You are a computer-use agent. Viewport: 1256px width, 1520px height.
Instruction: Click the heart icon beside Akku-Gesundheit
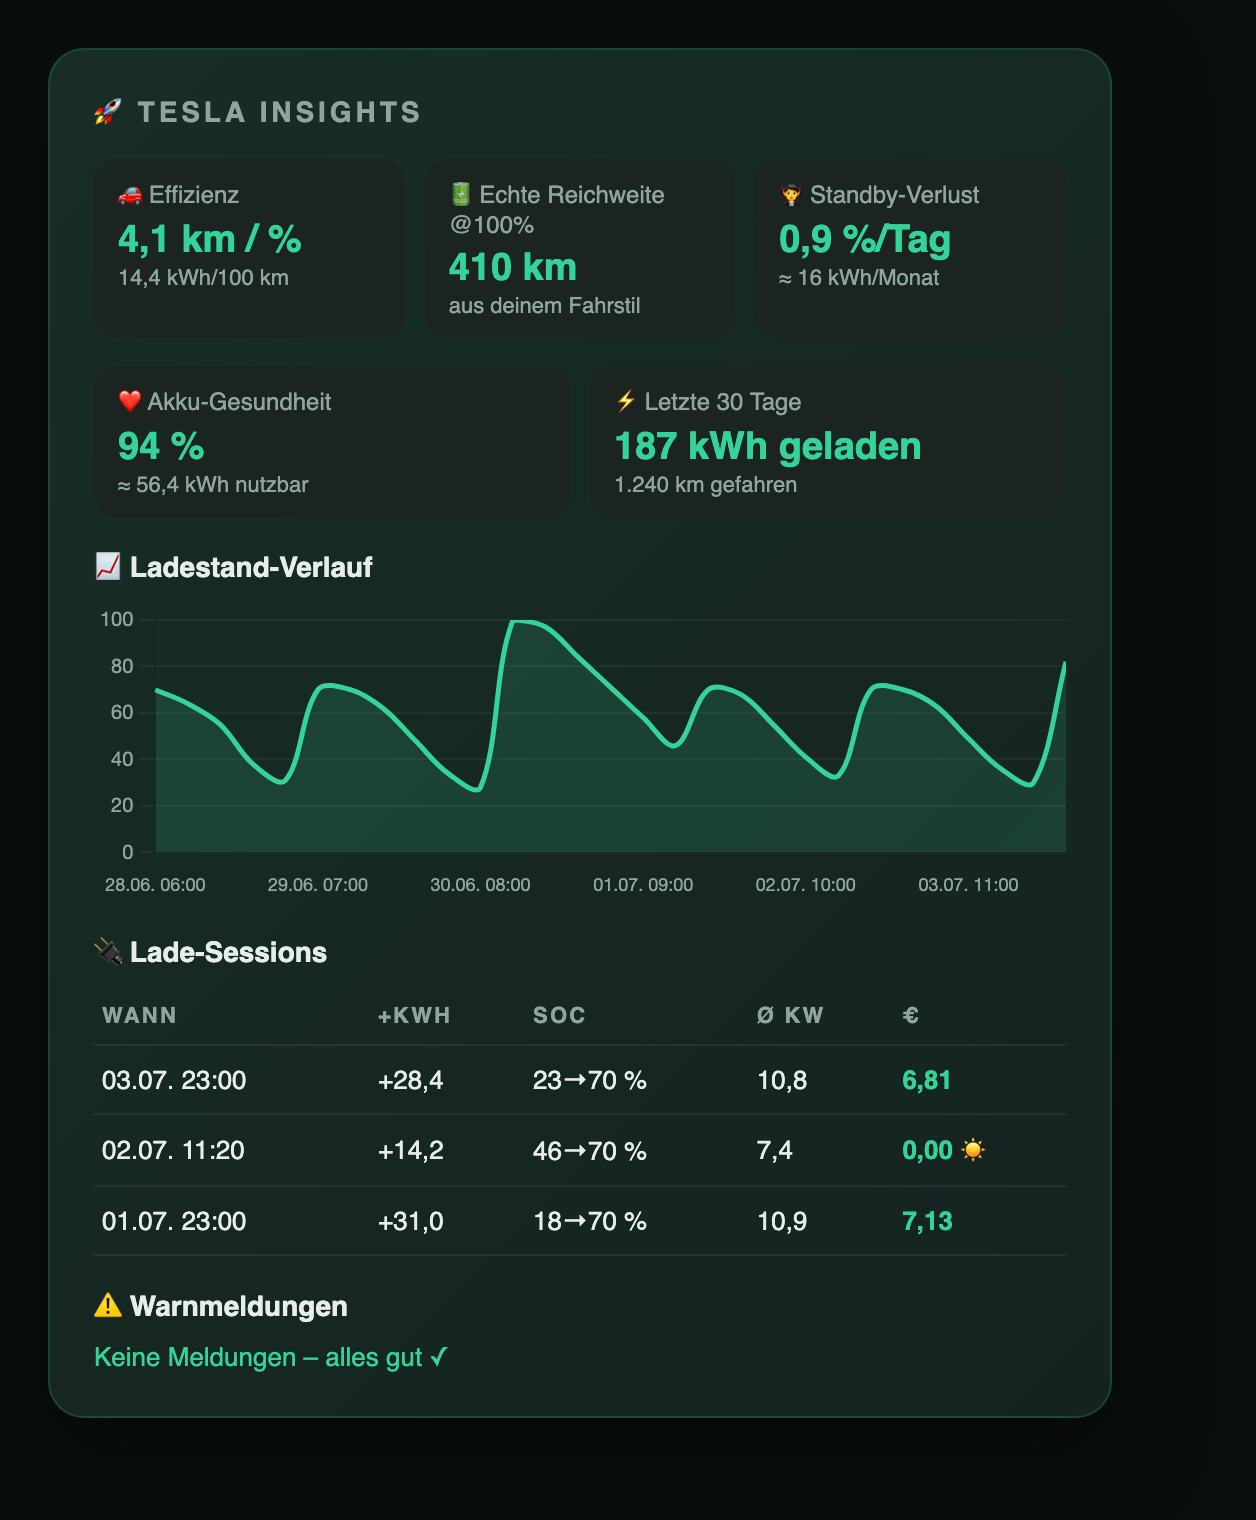pyautogui.click(x=130, y=401)
